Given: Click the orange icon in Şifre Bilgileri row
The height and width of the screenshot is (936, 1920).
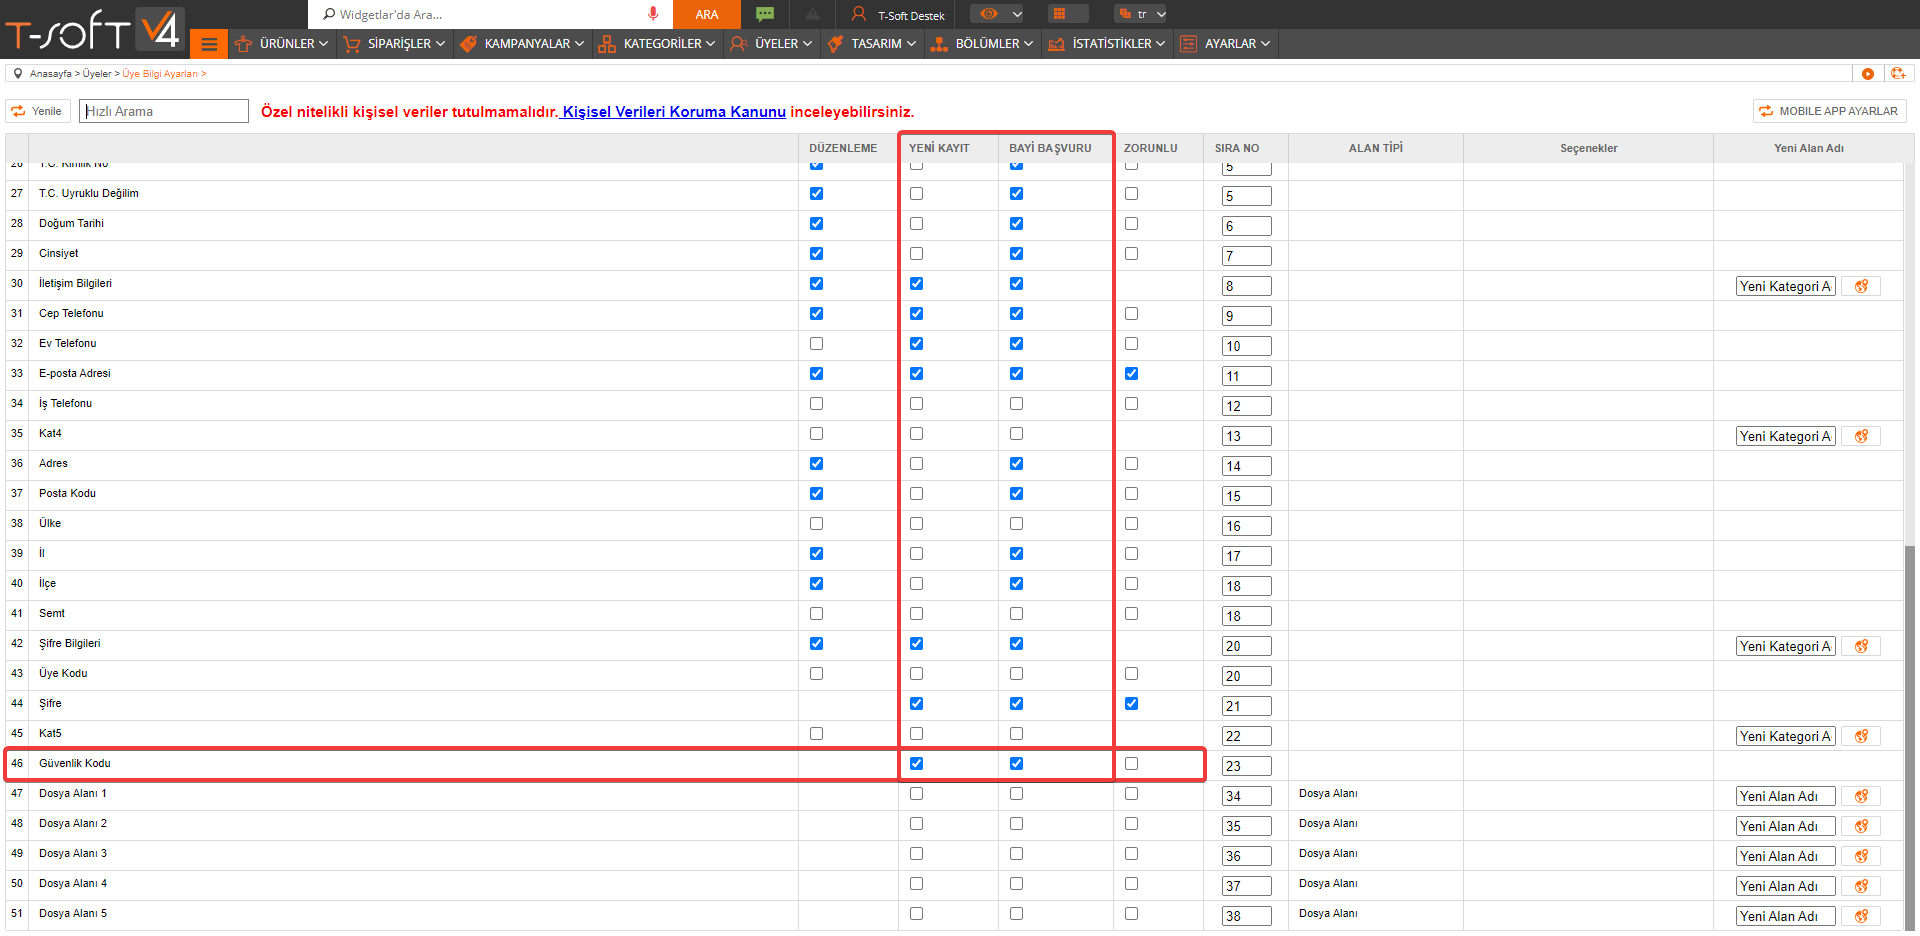Looking at the screenshot, I should point(1861,646).
